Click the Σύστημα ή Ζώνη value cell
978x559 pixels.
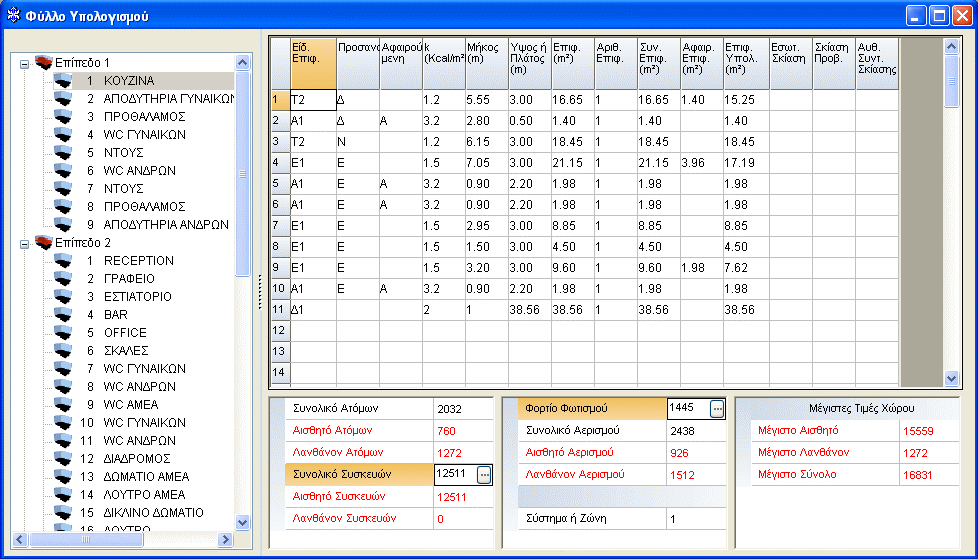click(x=696, y=519)
